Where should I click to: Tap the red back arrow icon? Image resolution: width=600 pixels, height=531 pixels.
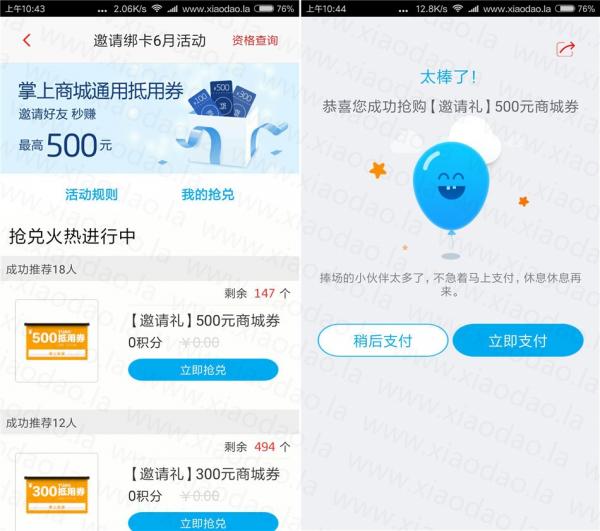pyautogui.click(x=27, y=40)
